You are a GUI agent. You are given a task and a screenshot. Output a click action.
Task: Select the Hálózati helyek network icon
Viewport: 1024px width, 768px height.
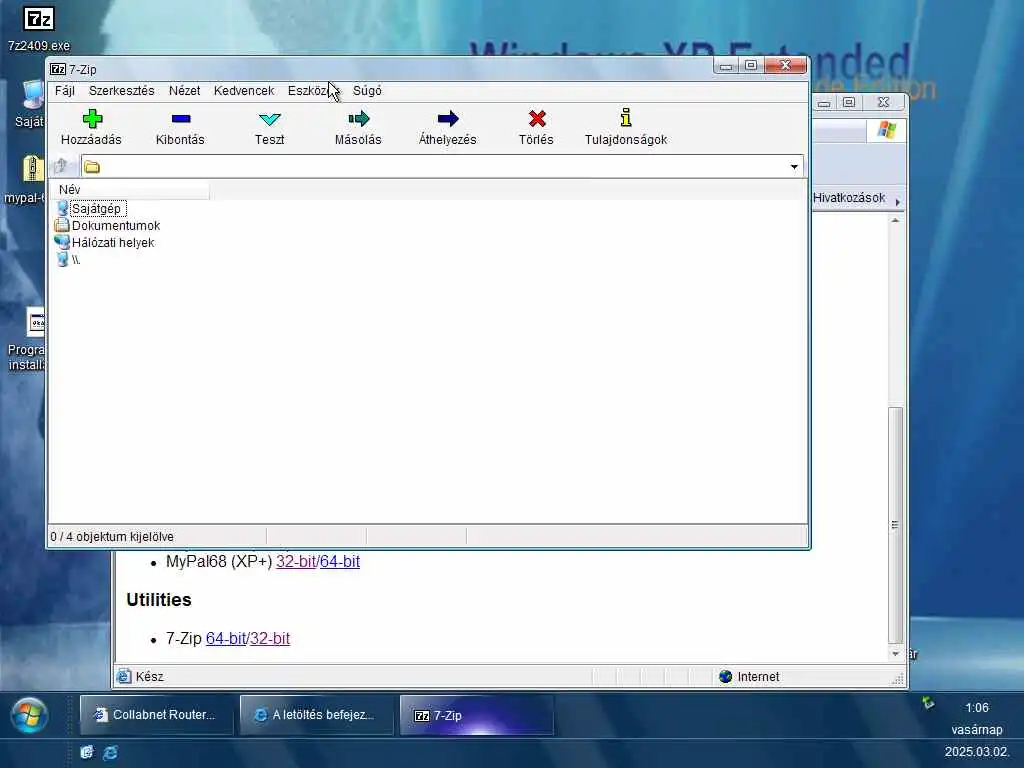(x=62, y=242)
